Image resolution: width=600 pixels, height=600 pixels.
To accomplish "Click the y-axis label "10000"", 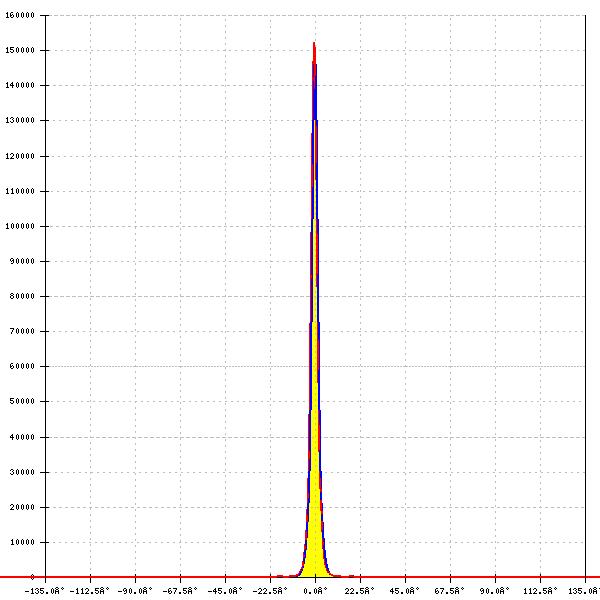I will click(22, 542).
